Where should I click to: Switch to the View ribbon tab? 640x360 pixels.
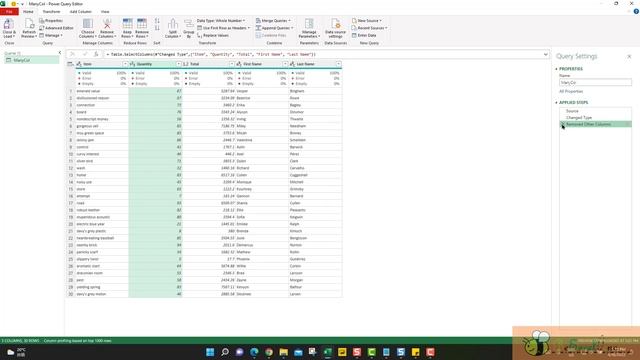[x=105, y=11]
